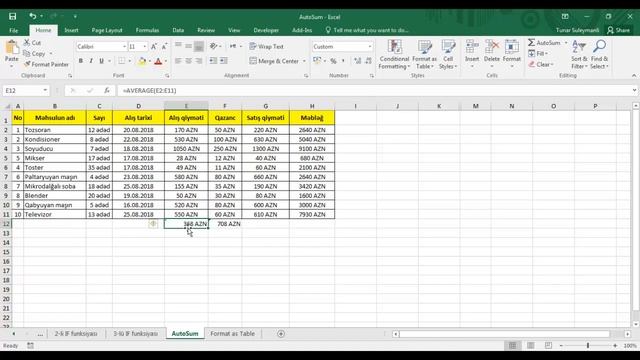Collapse the ribbon with the arrow

point(633,76)
